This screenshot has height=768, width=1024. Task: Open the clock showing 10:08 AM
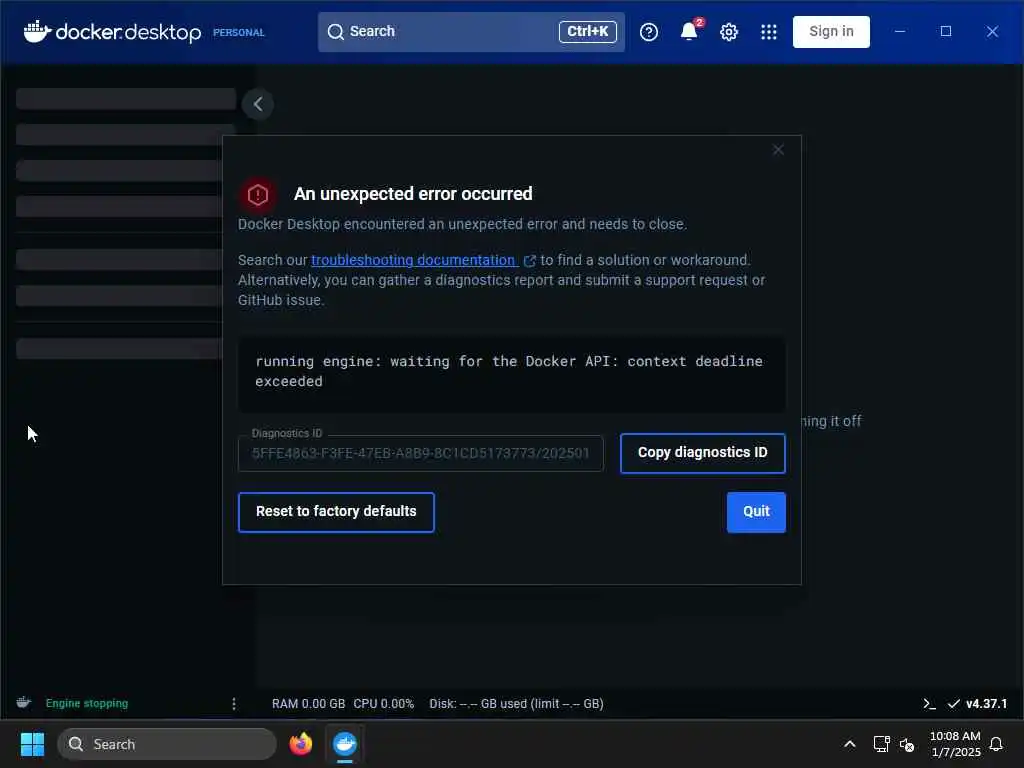pos(955,744)
